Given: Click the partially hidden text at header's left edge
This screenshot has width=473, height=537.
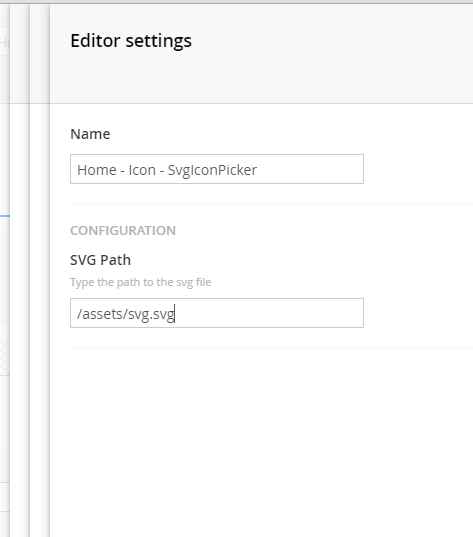Looking at the screenshot, I should [x=4, y=43].
